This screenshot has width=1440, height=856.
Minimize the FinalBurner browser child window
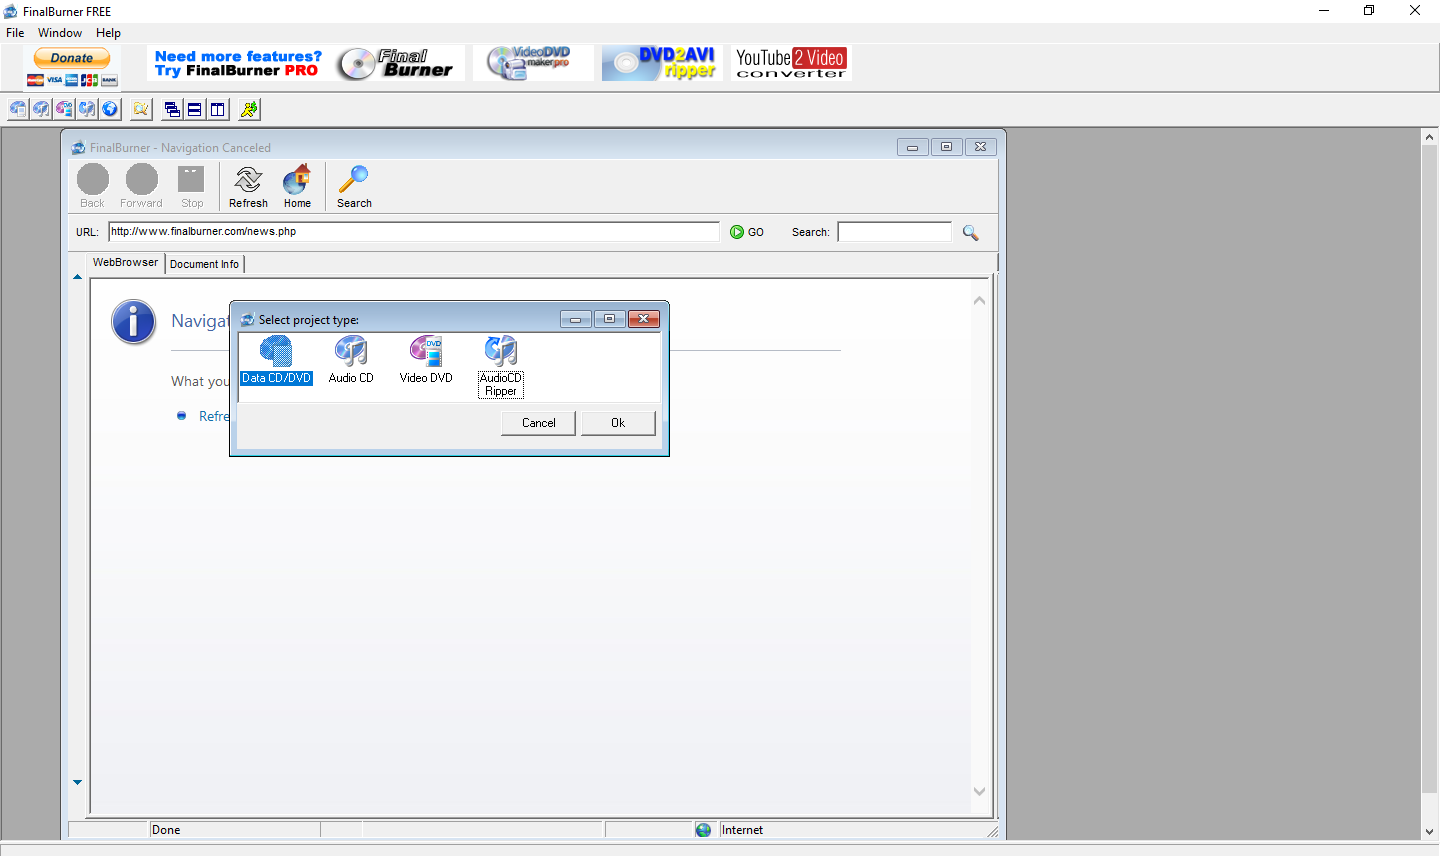click(x=912, y=147)
